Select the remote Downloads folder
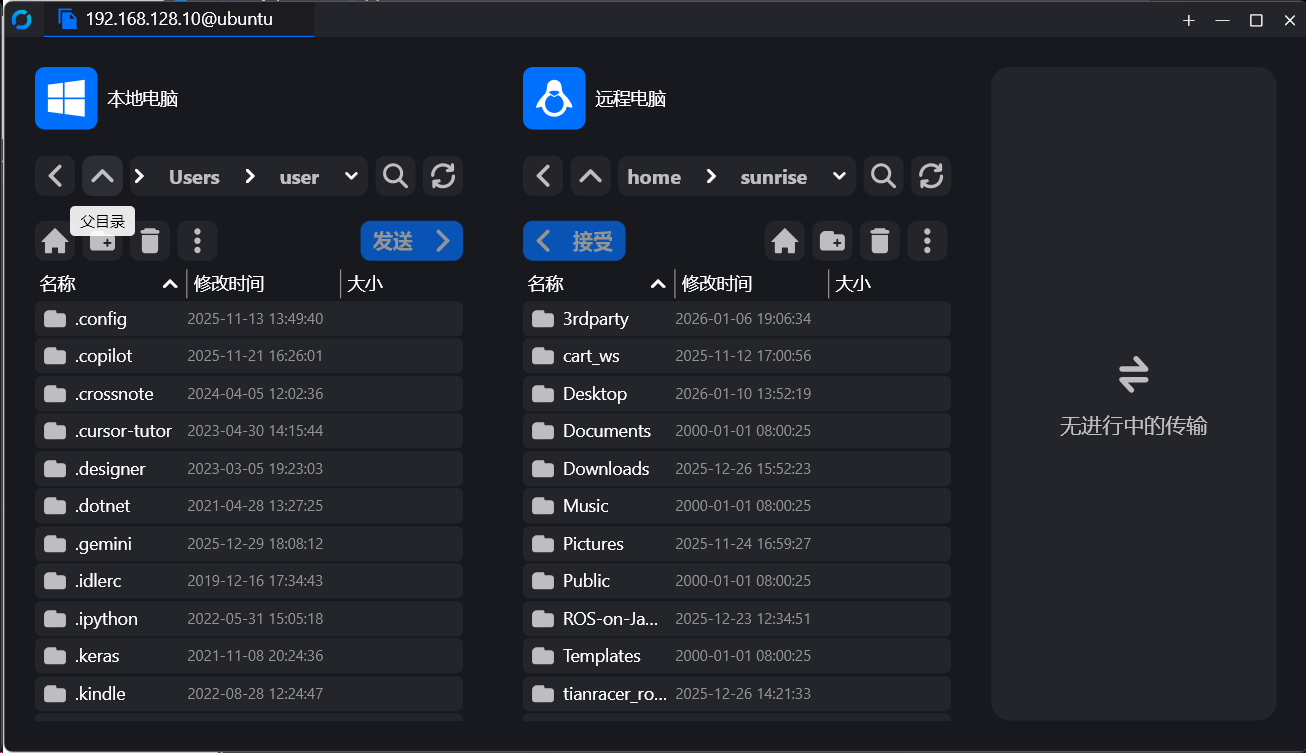The image size is (1306, 753). [606, 469]
